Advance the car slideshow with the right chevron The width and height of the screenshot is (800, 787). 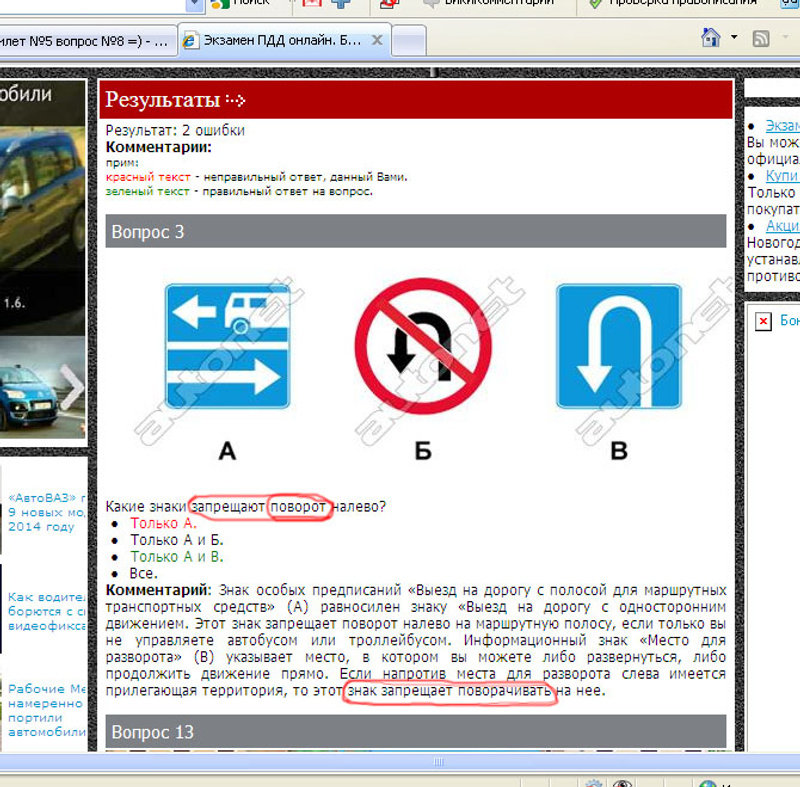point(71,388)
